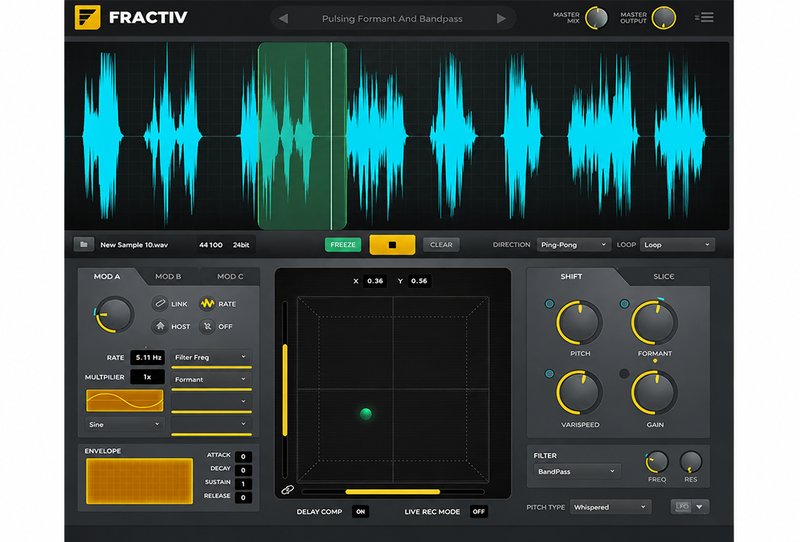The image size is (800, 542).
Task: Open the Formant destination dropdown
Action: tap(211, 379)
